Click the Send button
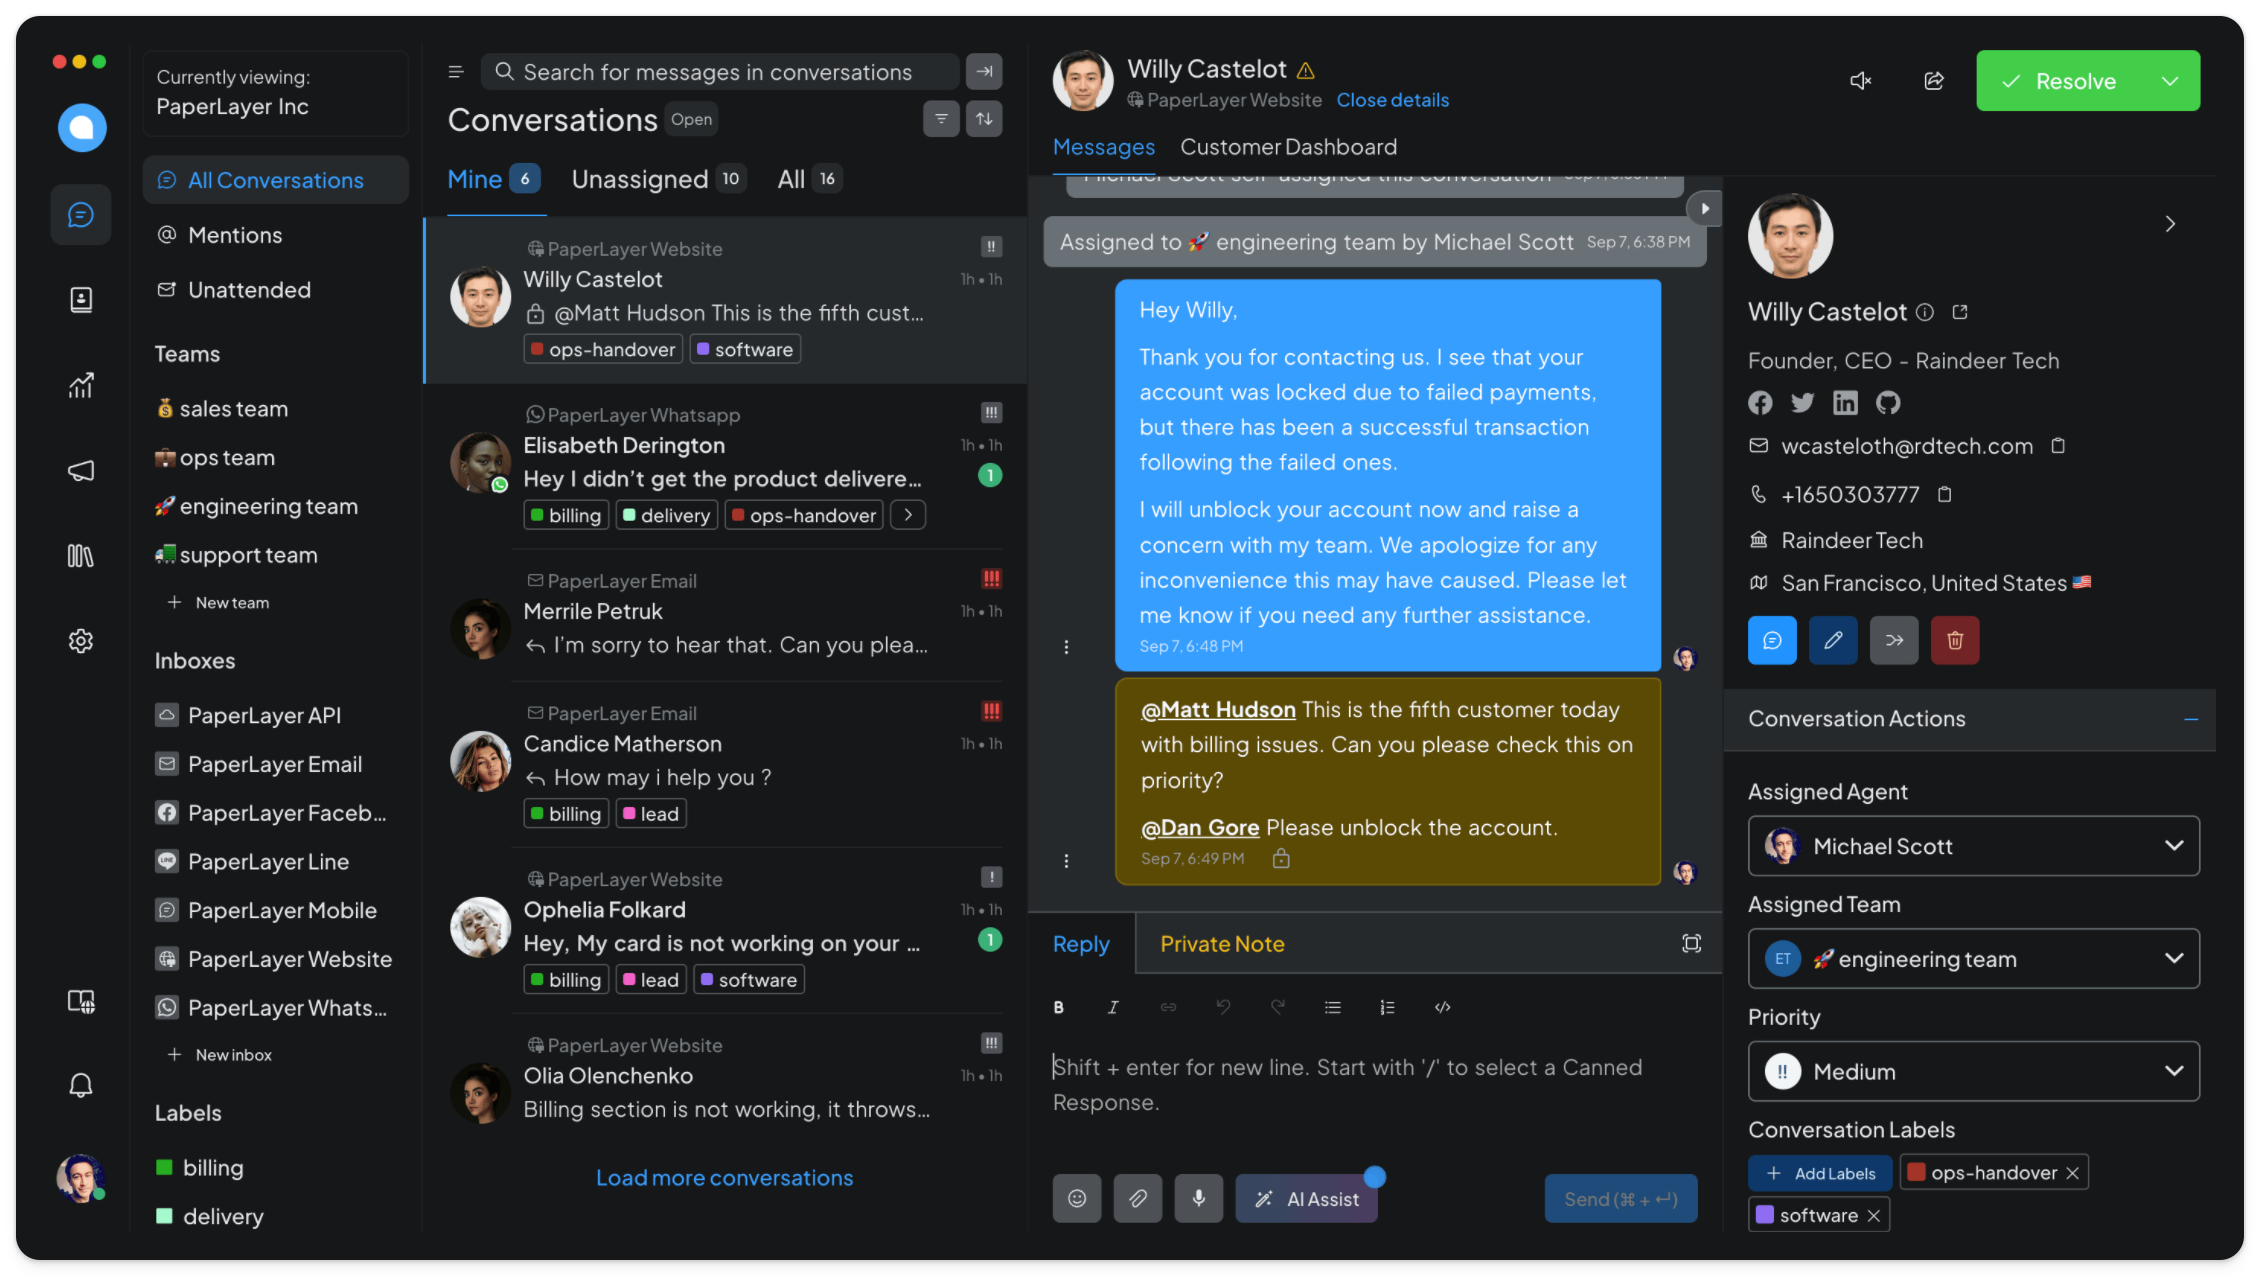This screenshot has height=1276, width=2260. click(1621, 1199)
